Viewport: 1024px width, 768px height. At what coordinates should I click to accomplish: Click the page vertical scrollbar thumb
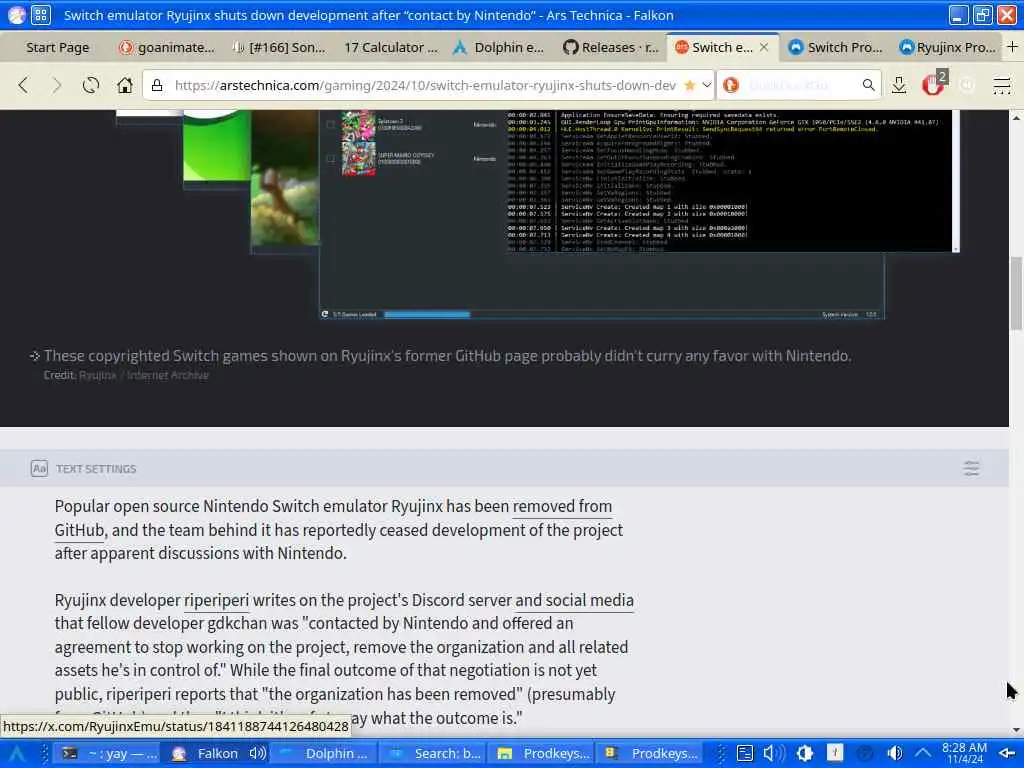pos(1016,294)
